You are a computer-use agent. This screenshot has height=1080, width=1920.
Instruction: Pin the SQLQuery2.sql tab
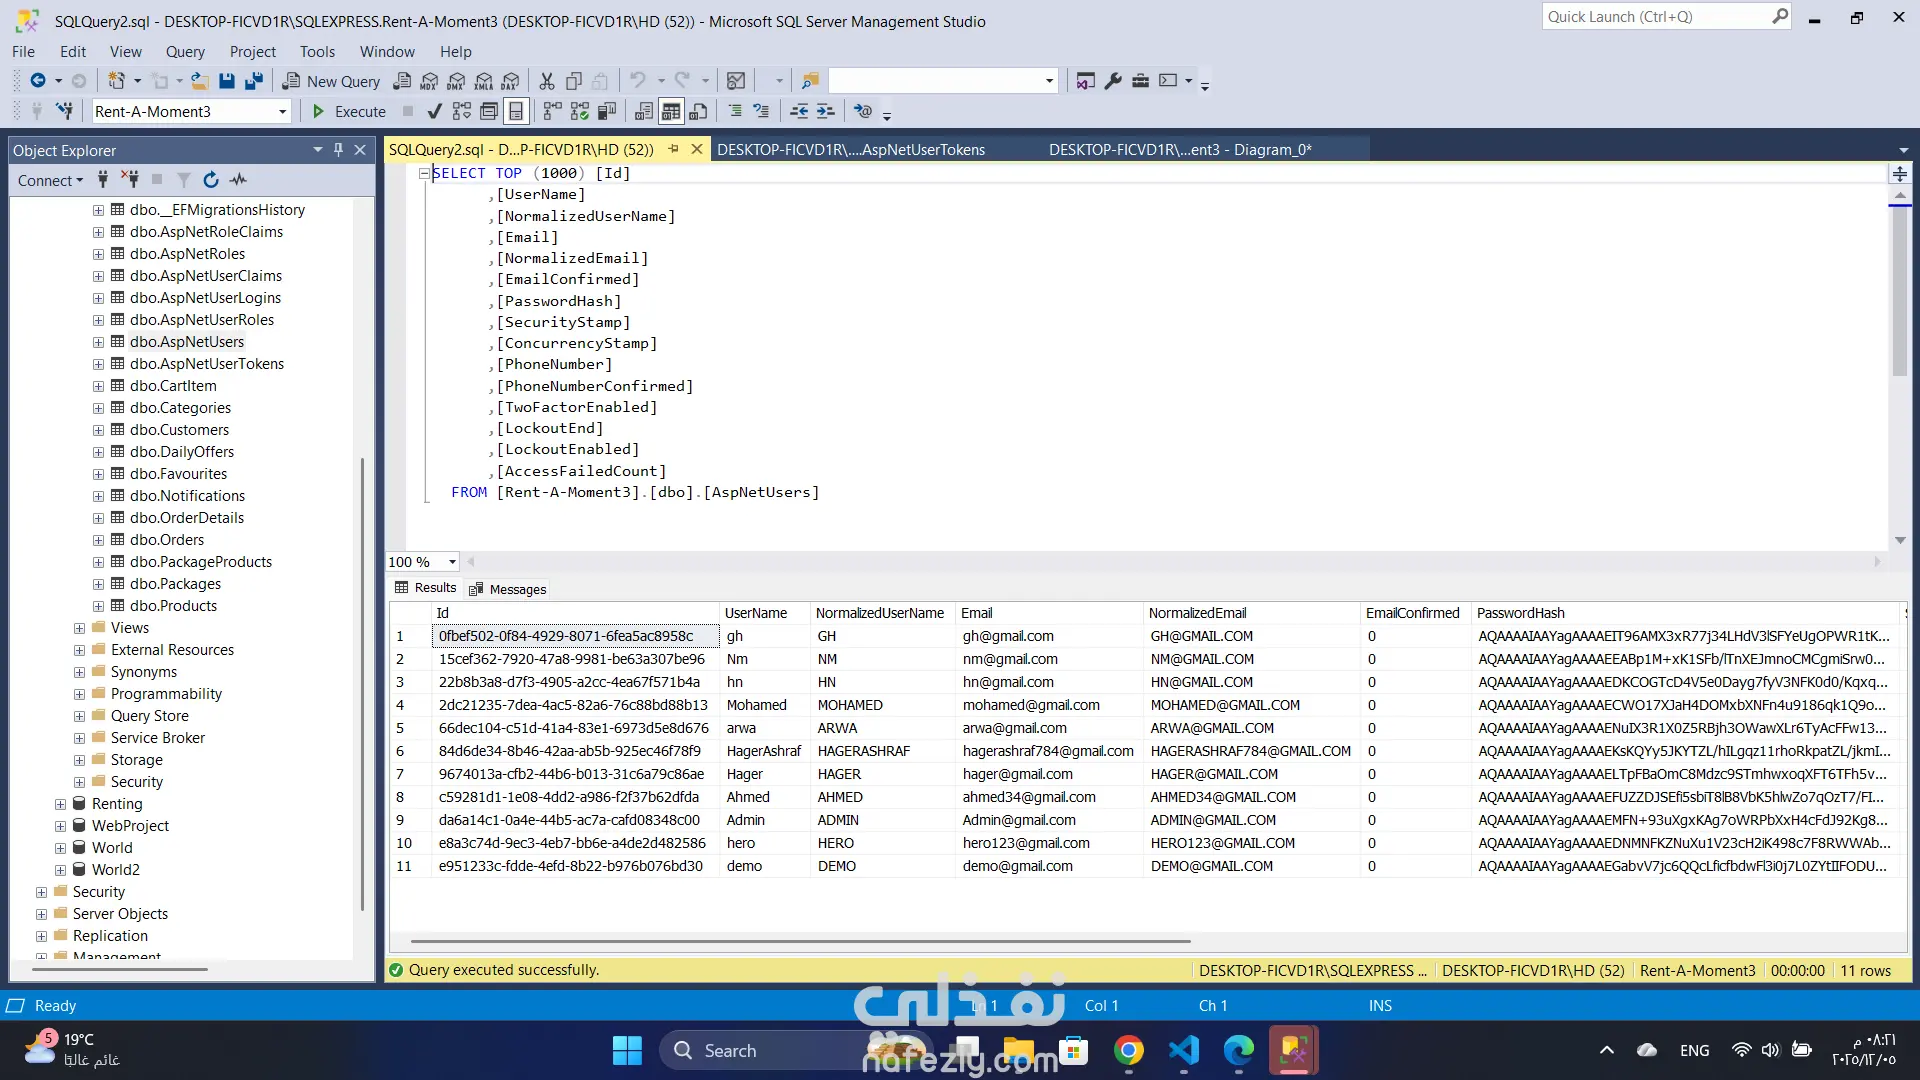674,149
